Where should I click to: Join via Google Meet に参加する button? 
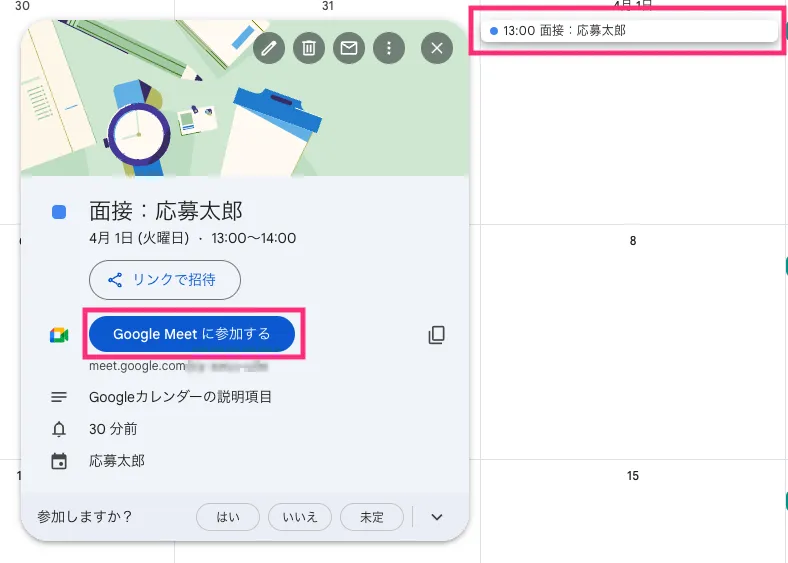tap(192, 335)
